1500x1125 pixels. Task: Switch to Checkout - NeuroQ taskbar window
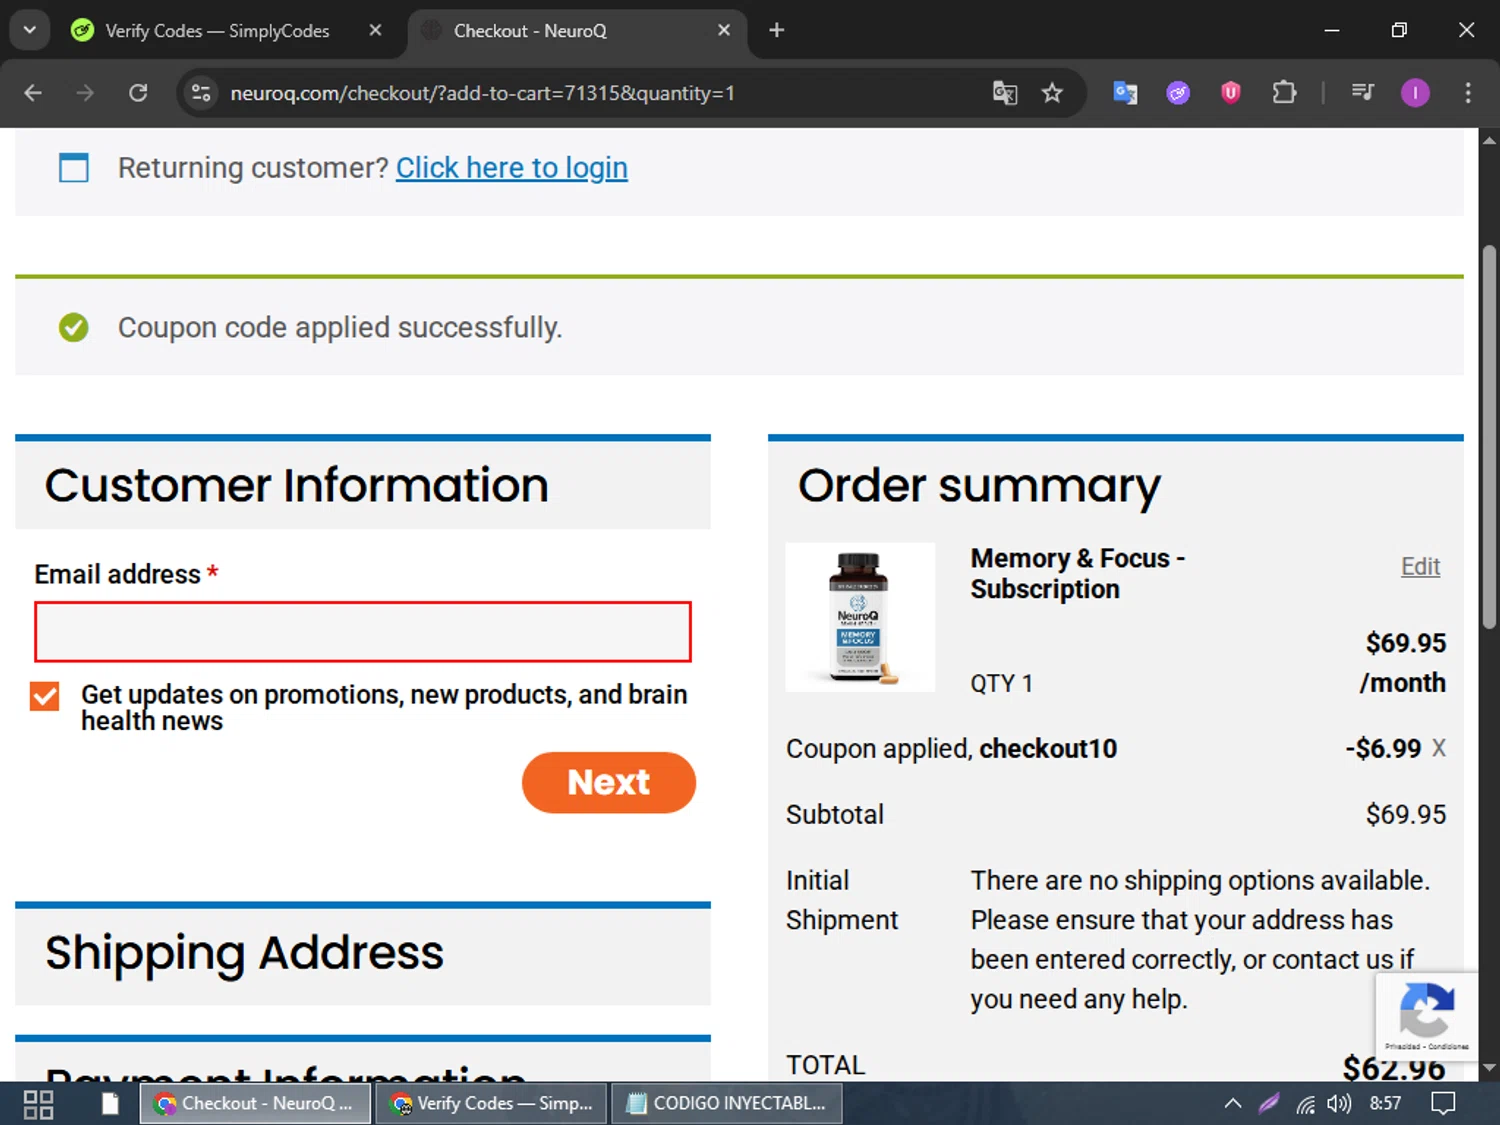[255, 1103]
